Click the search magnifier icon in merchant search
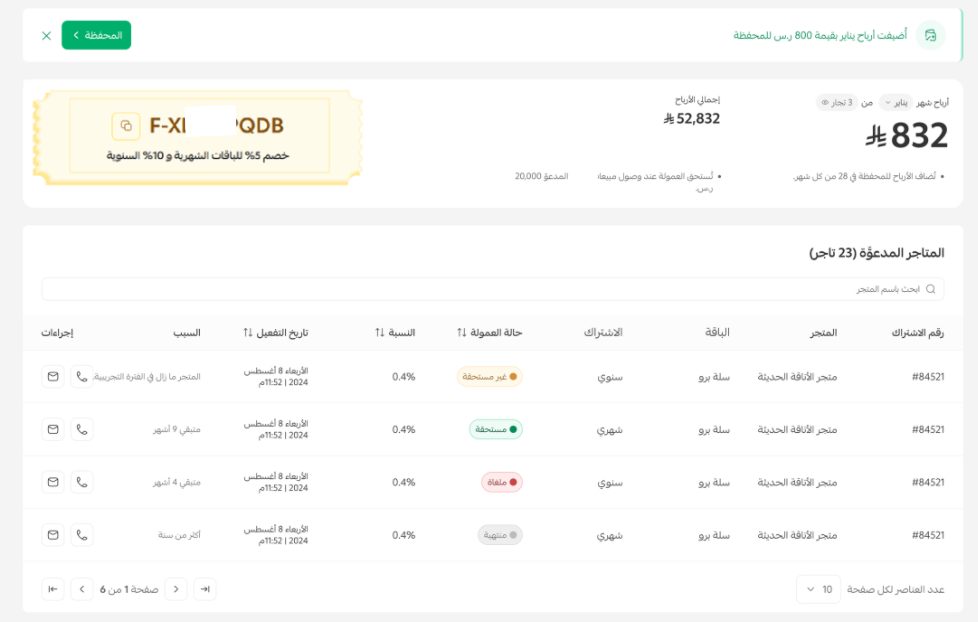The image size is (978, 622). pos(930,288)
